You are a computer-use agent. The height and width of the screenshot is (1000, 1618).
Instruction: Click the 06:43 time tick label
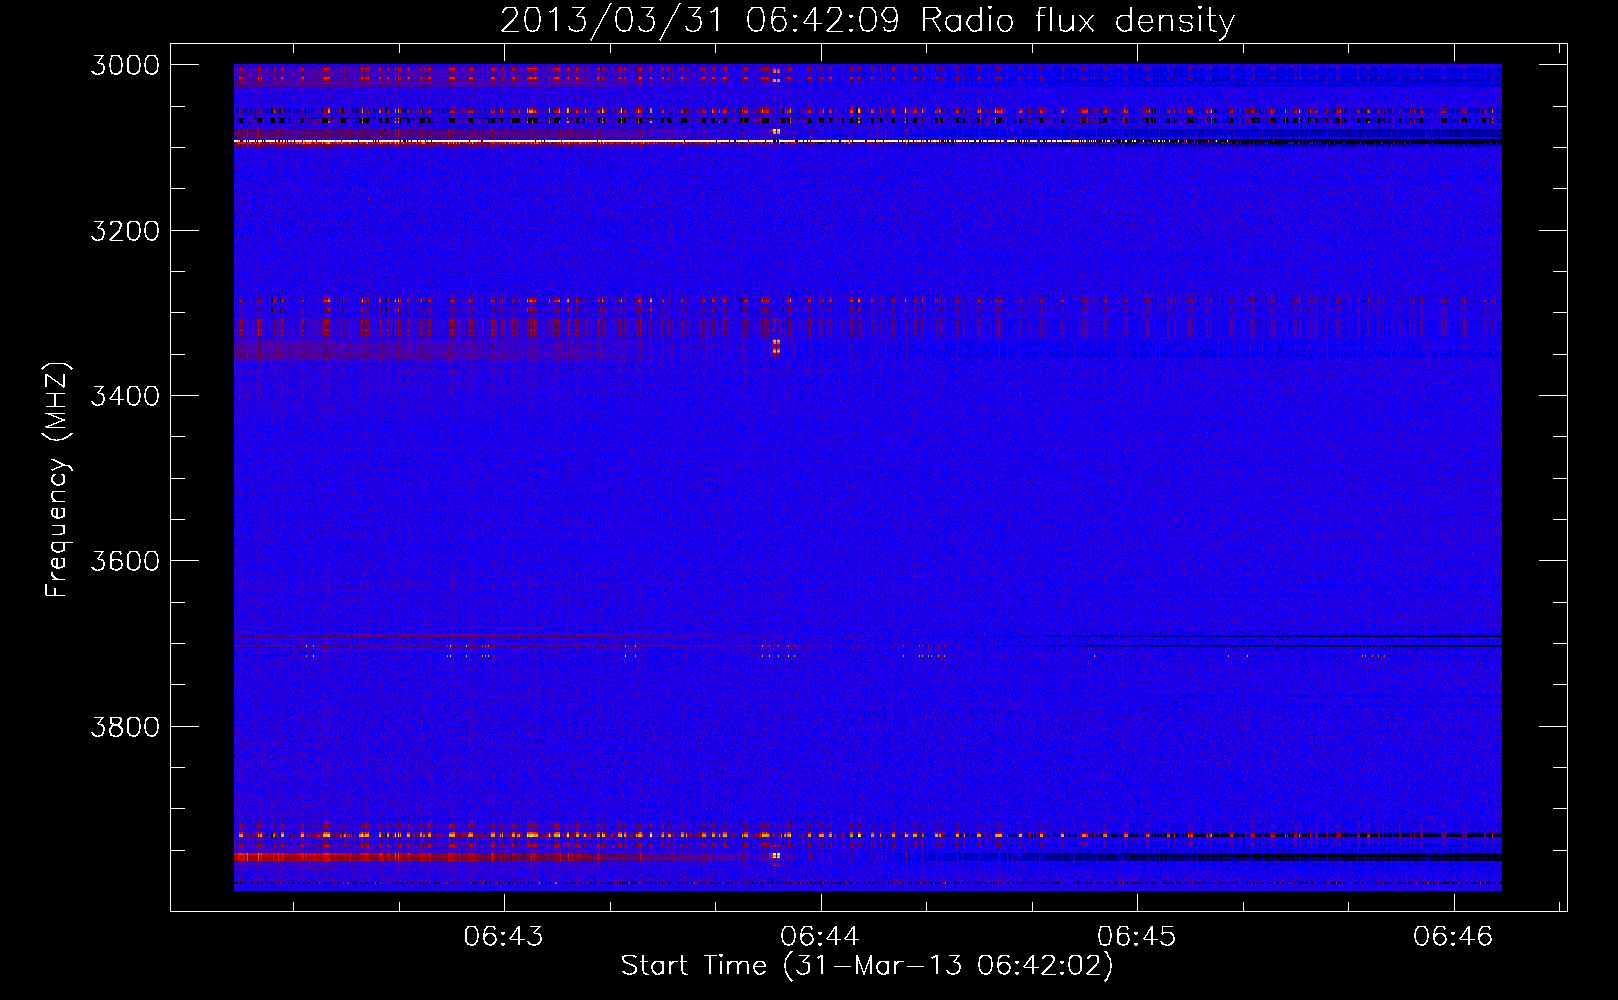pos(504,937)
